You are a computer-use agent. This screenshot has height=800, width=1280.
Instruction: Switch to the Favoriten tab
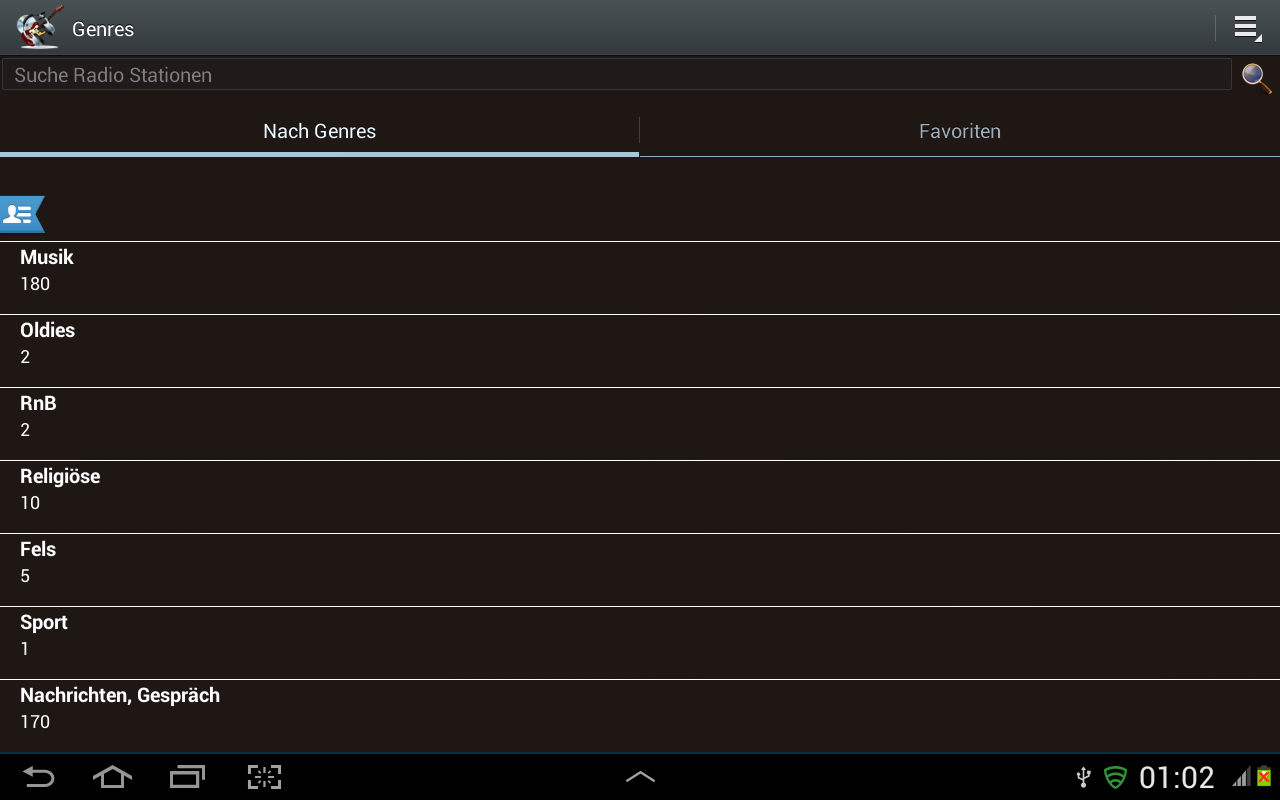(960, 131)
